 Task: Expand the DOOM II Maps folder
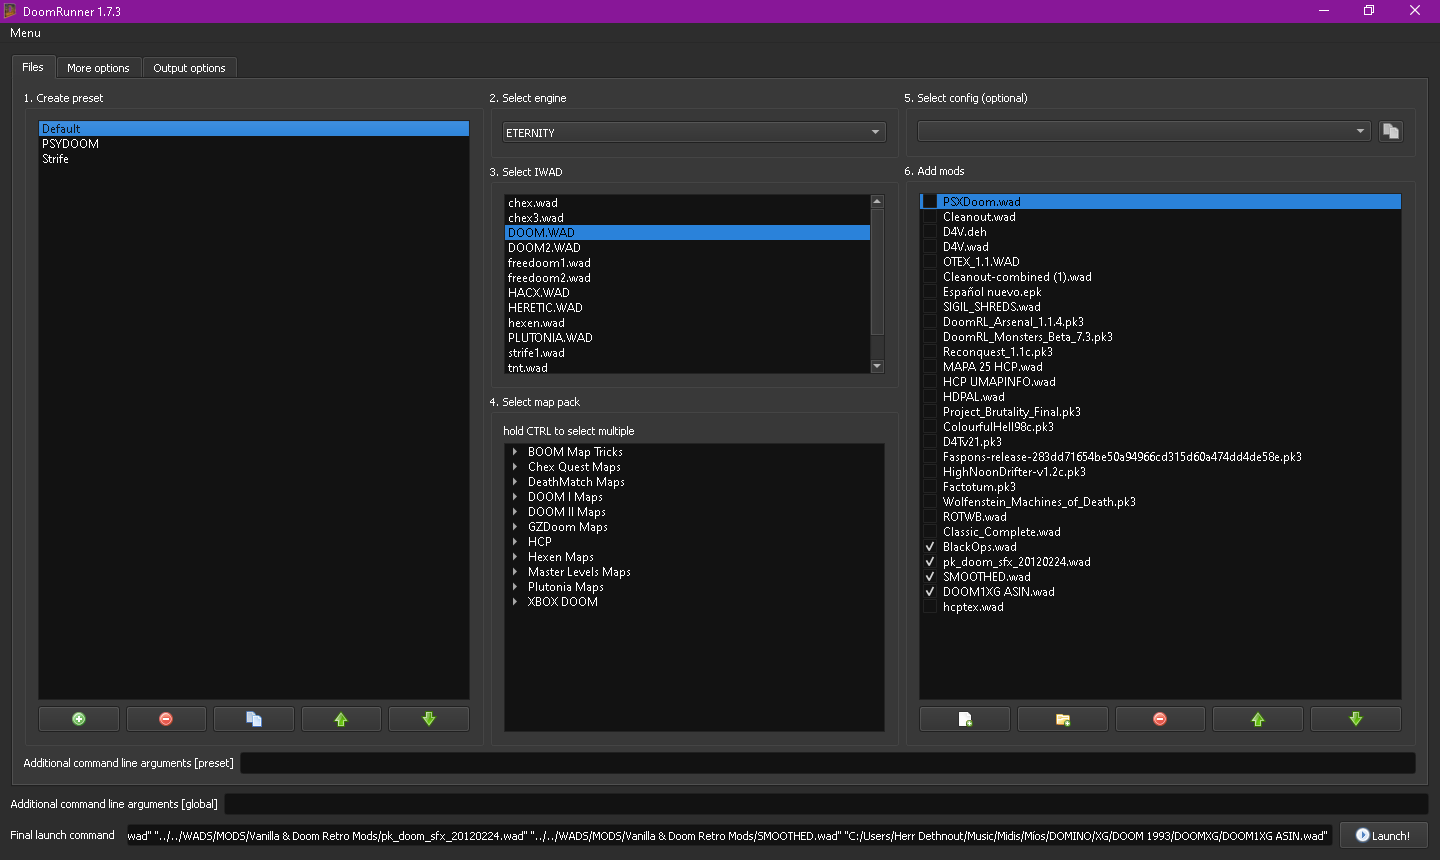click(515, 512)
